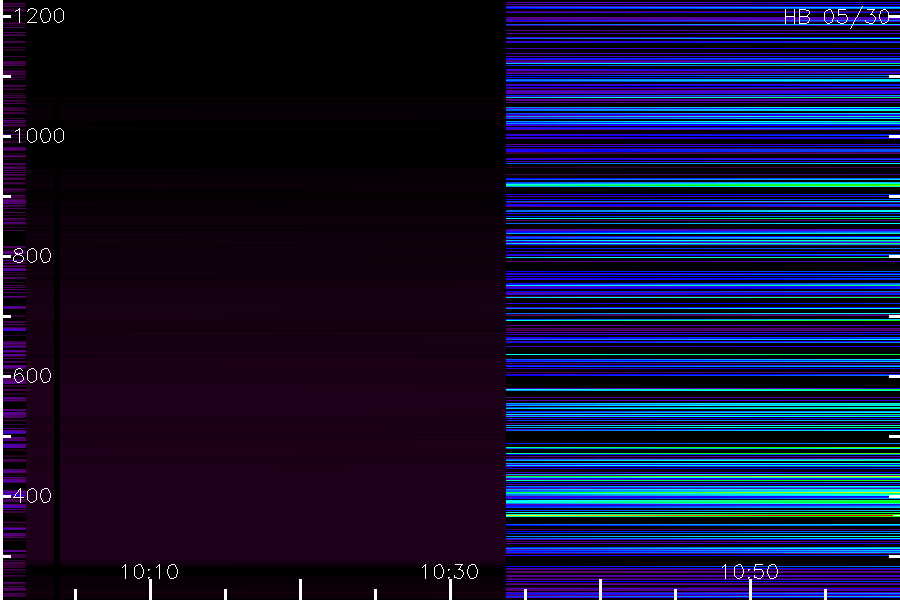Click the 10:30 time axis label

coord(449,571)
